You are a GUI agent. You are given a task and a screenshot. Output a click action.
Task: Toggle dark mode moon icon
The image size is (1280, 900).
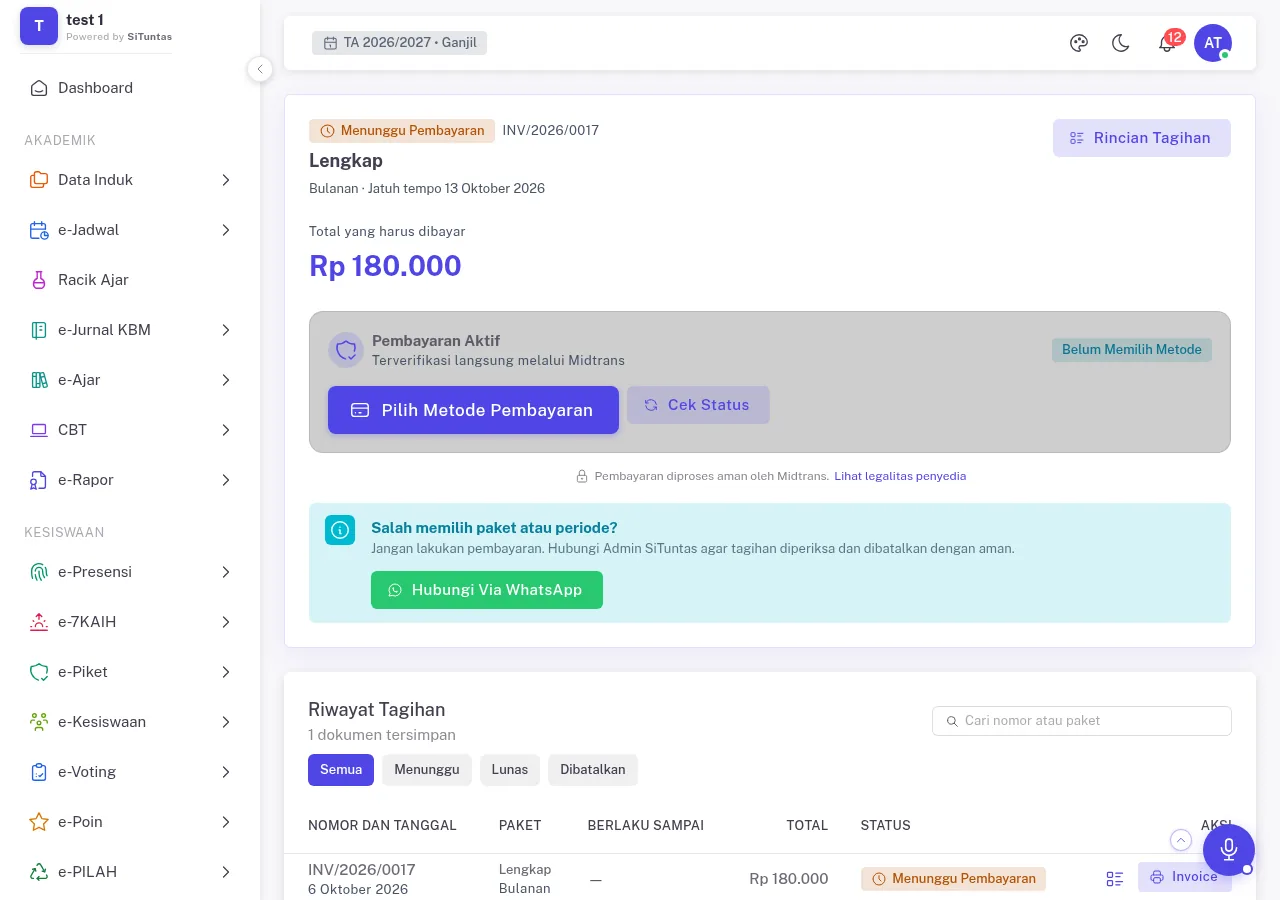[x=1121, y=43]
